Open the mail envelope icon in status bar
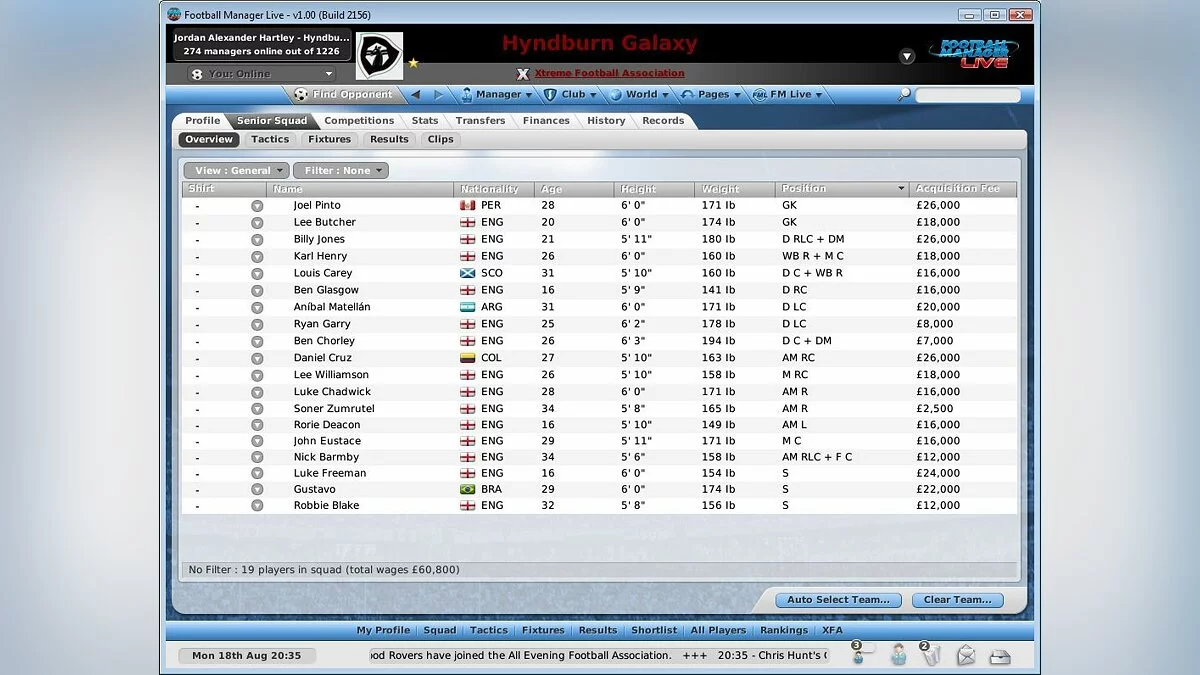The image size is (1200, 675). click(x=966, y=656)
